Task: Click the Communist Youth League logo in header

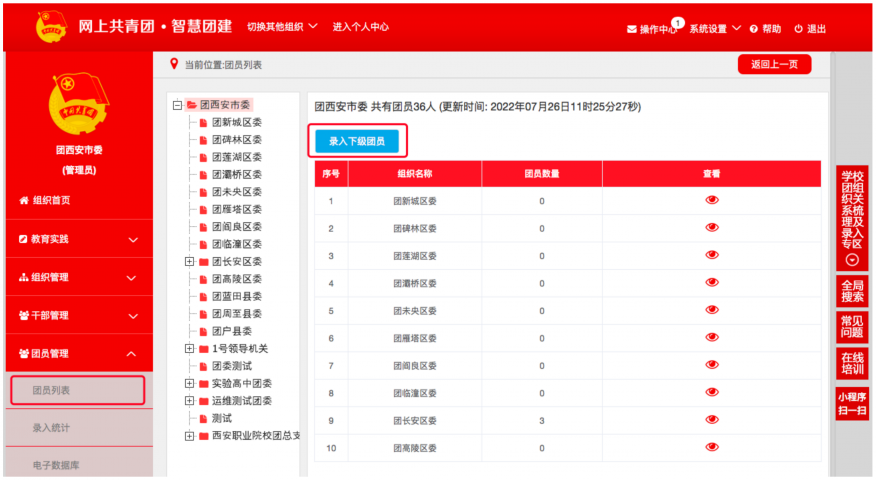Action: click(x=50, y=27)
